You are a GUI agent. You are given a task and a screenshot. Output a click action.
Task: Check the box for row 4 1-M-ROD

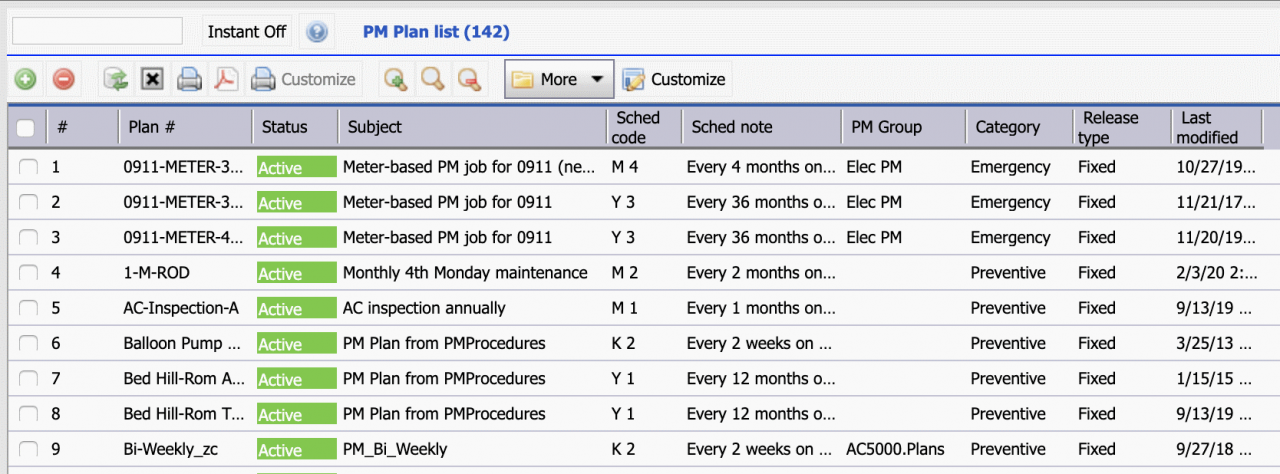tap(28, 273)
